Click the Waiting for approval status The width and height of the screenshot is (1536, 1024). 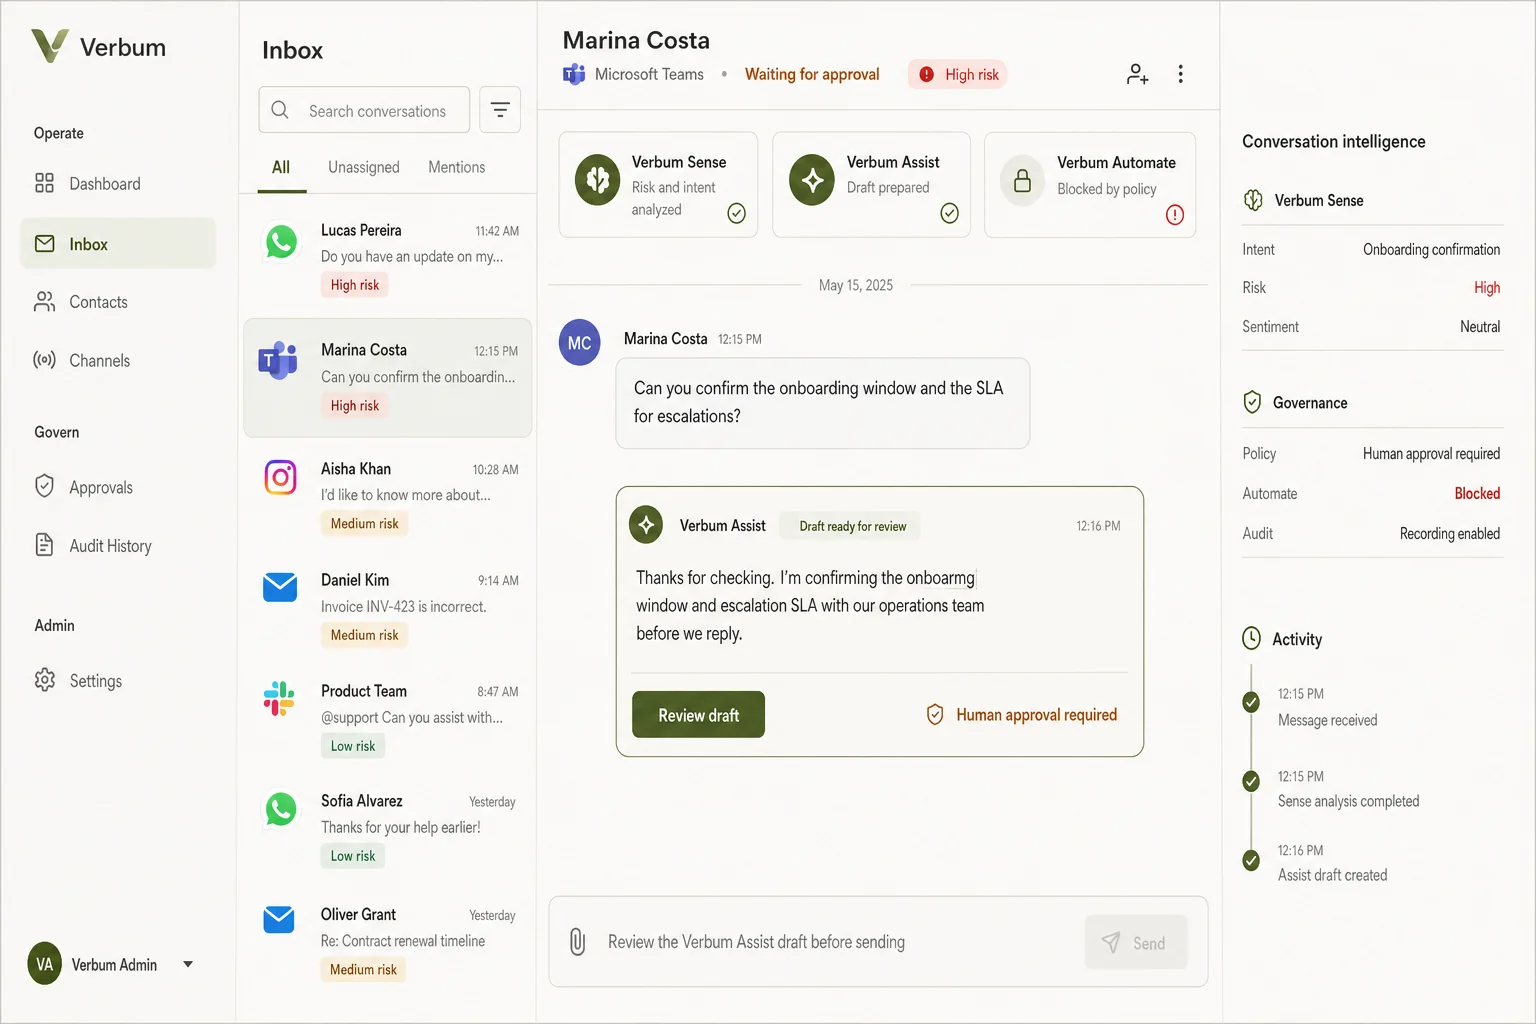(812, 74)
